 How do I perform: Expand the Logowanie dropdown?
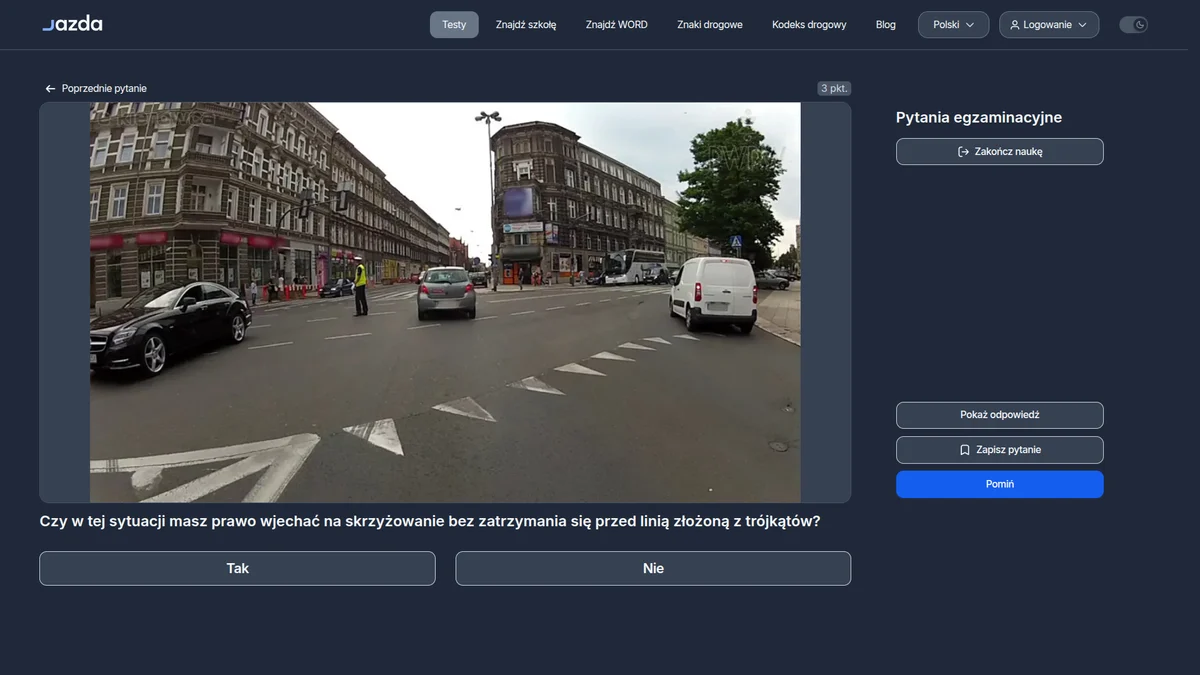pos(1049,25)
